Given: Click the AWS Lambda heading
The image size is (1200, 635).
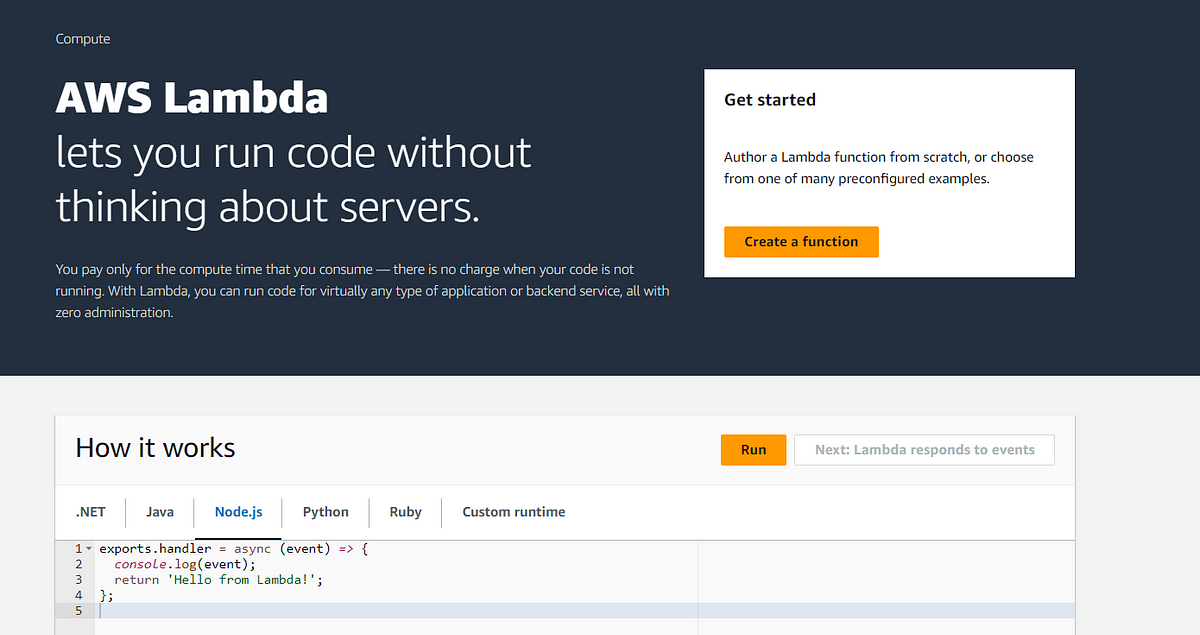Looking at the screenshot, I should pos(192,99).
